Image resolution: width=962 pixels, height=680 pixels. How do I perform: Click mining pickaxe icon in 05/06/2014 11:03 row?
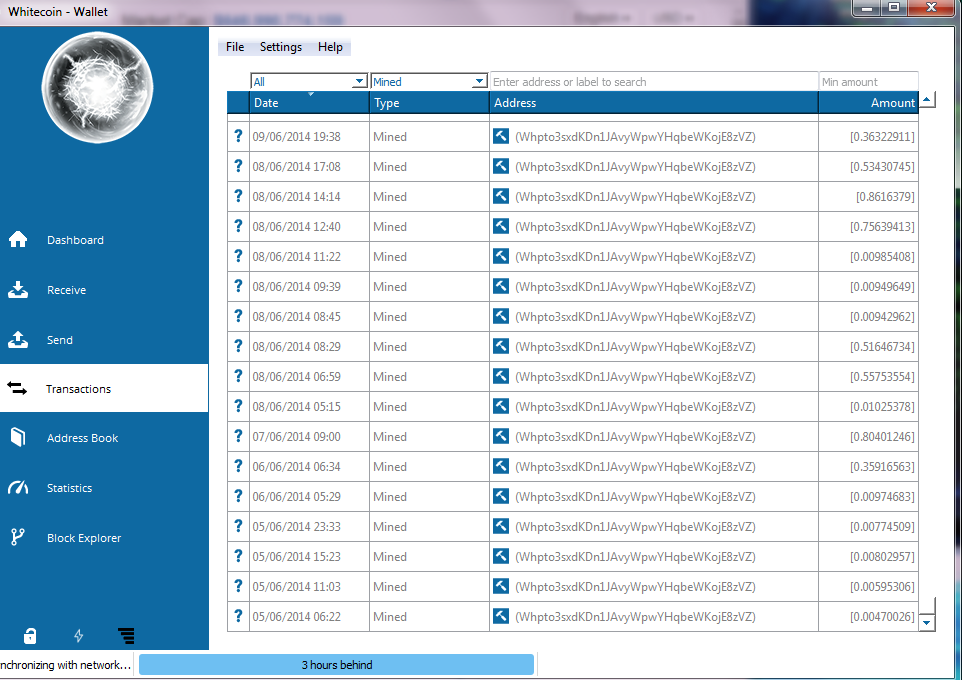501,586
